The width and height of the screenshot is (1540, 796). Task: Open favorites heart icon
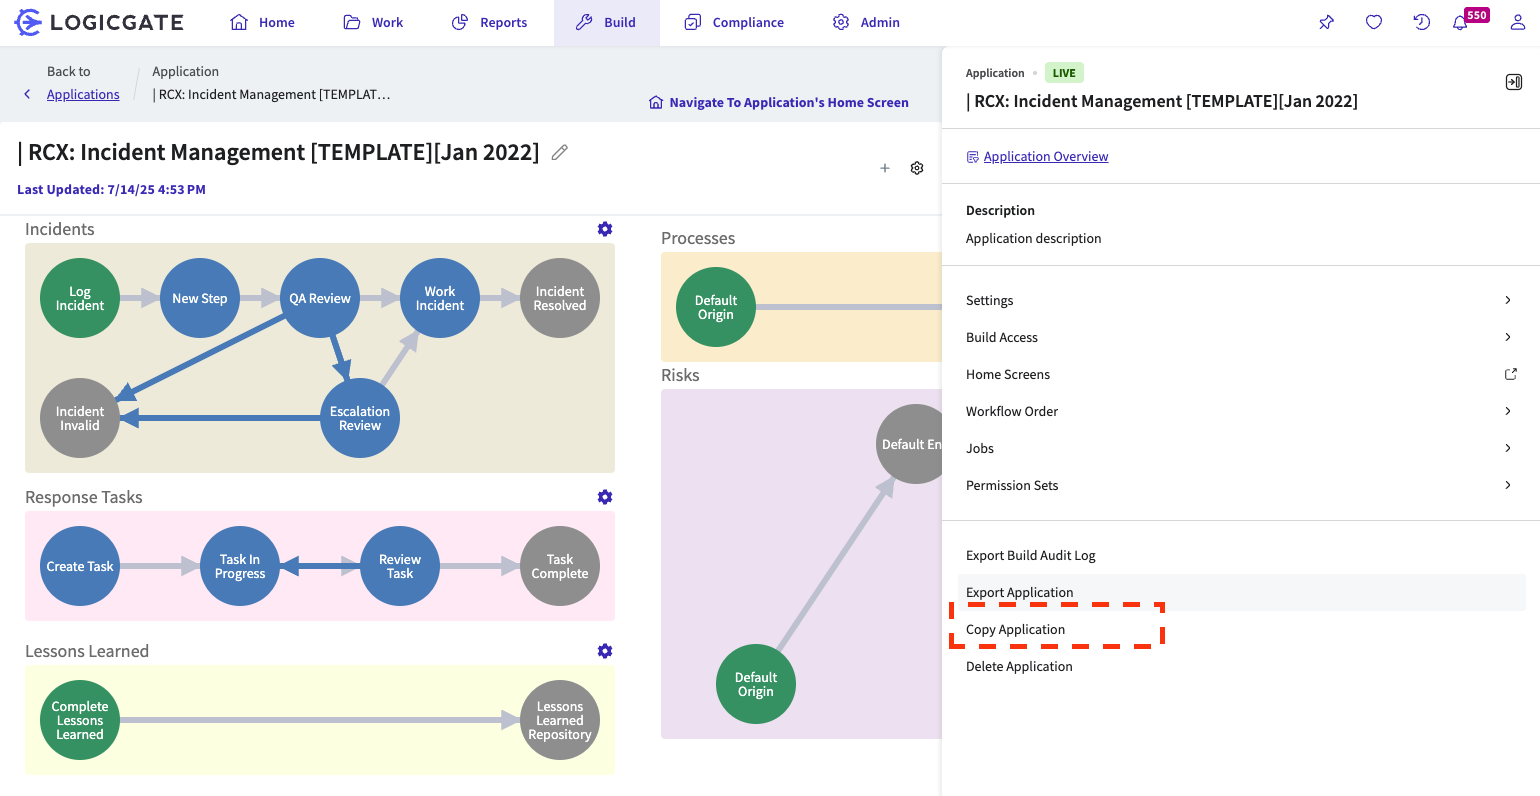pos(1374,22)
